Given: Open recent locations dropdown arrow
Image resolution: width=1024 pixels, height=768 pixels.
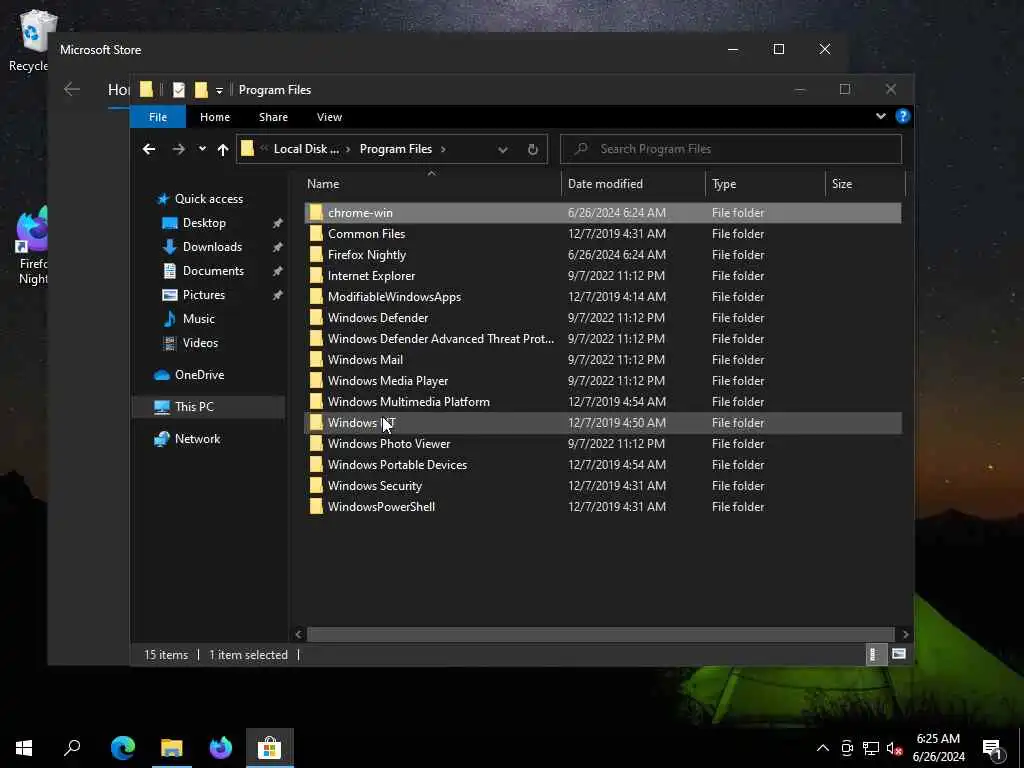Looking at the screenshot, I should [x=202, y=149].
